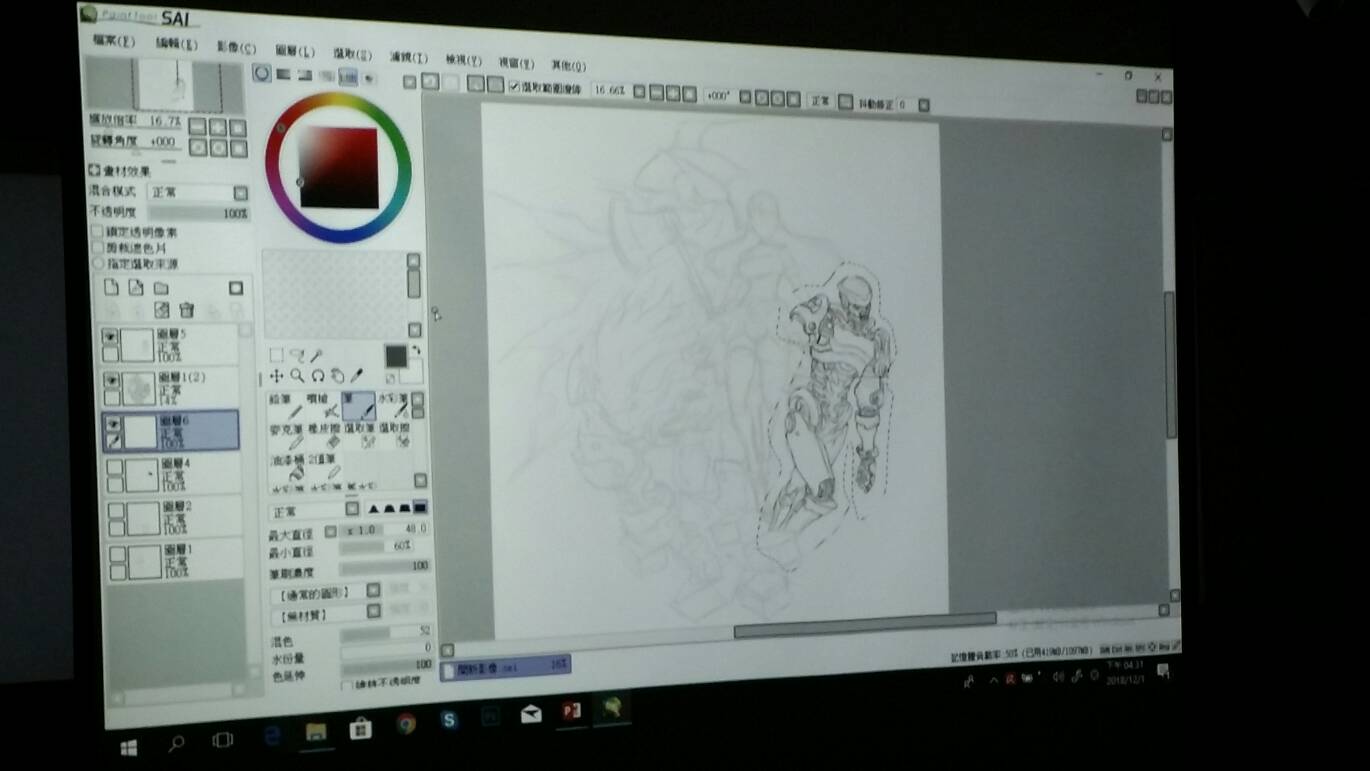This screenshot has height=771, width=1370.
Task: Swap foreground and background colors
Action: click(x=415, y=350)
